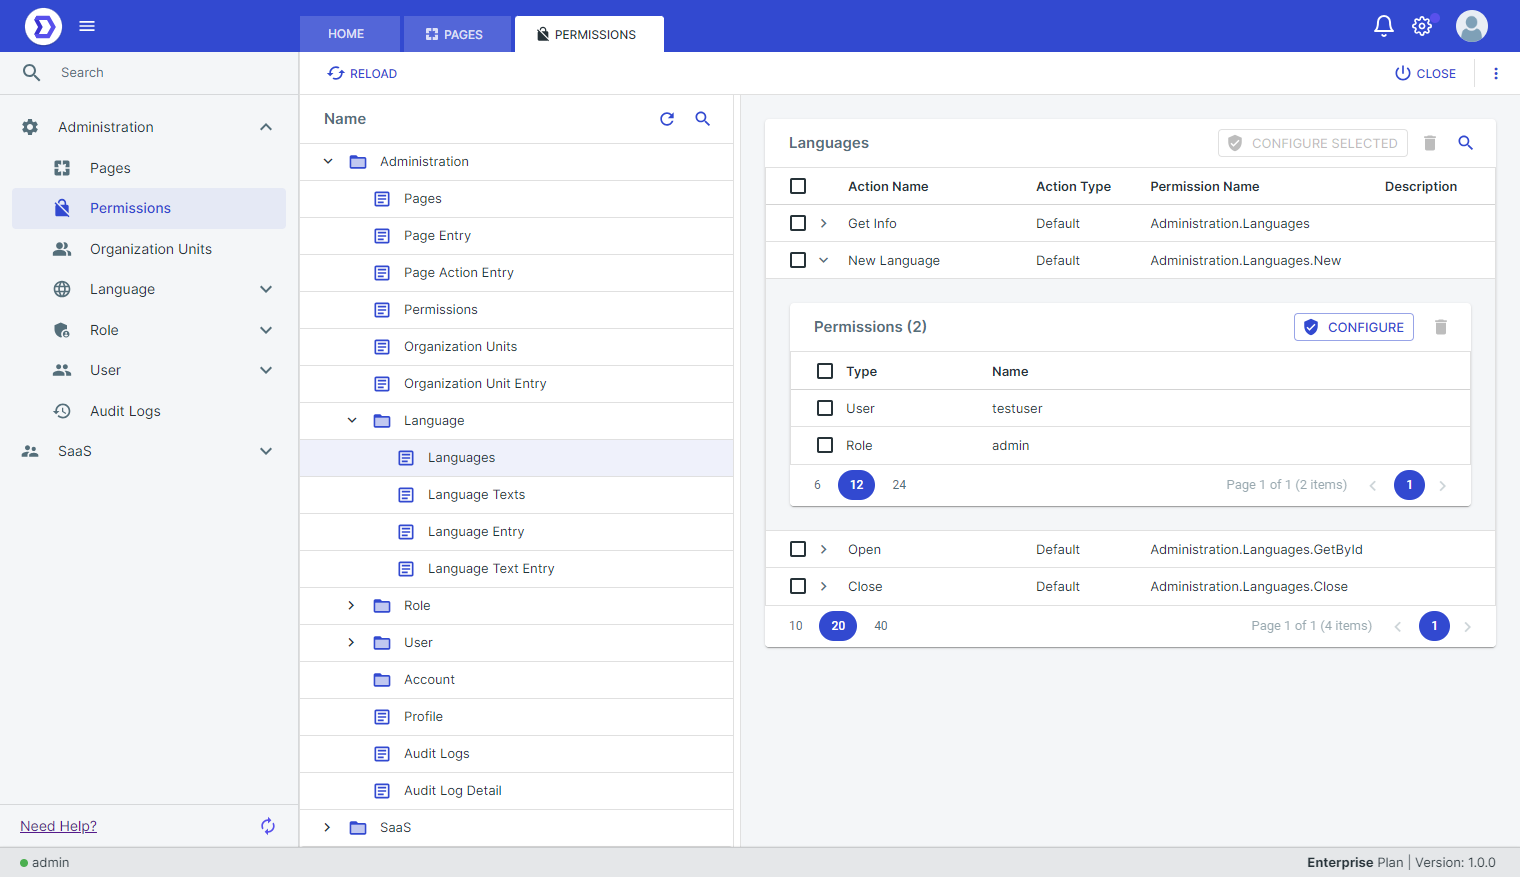Image resolution: width=1520 pixels, height=877 pixels.
Task: Click Audit Logs history icon in sidebar
Action: 62,411
